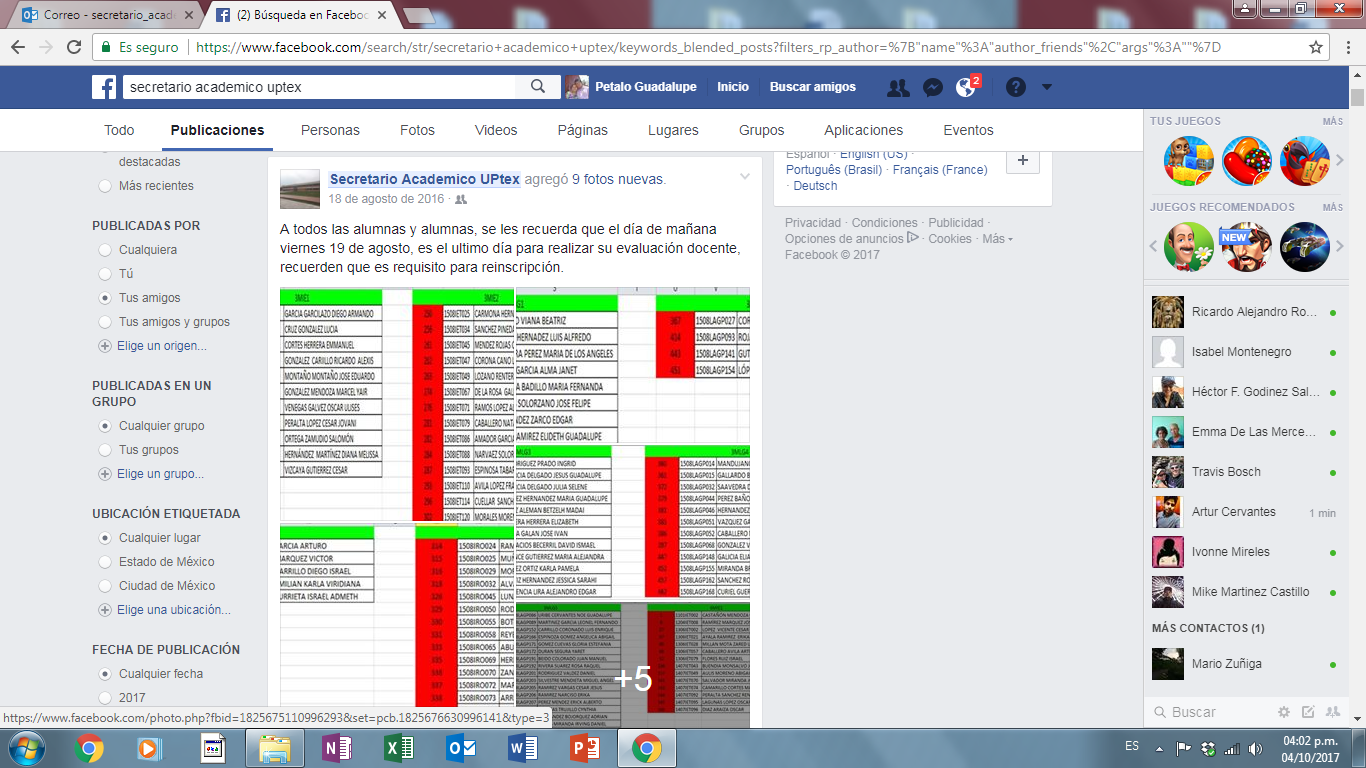Open account menu dropdown arrow

coord(1047,87)
